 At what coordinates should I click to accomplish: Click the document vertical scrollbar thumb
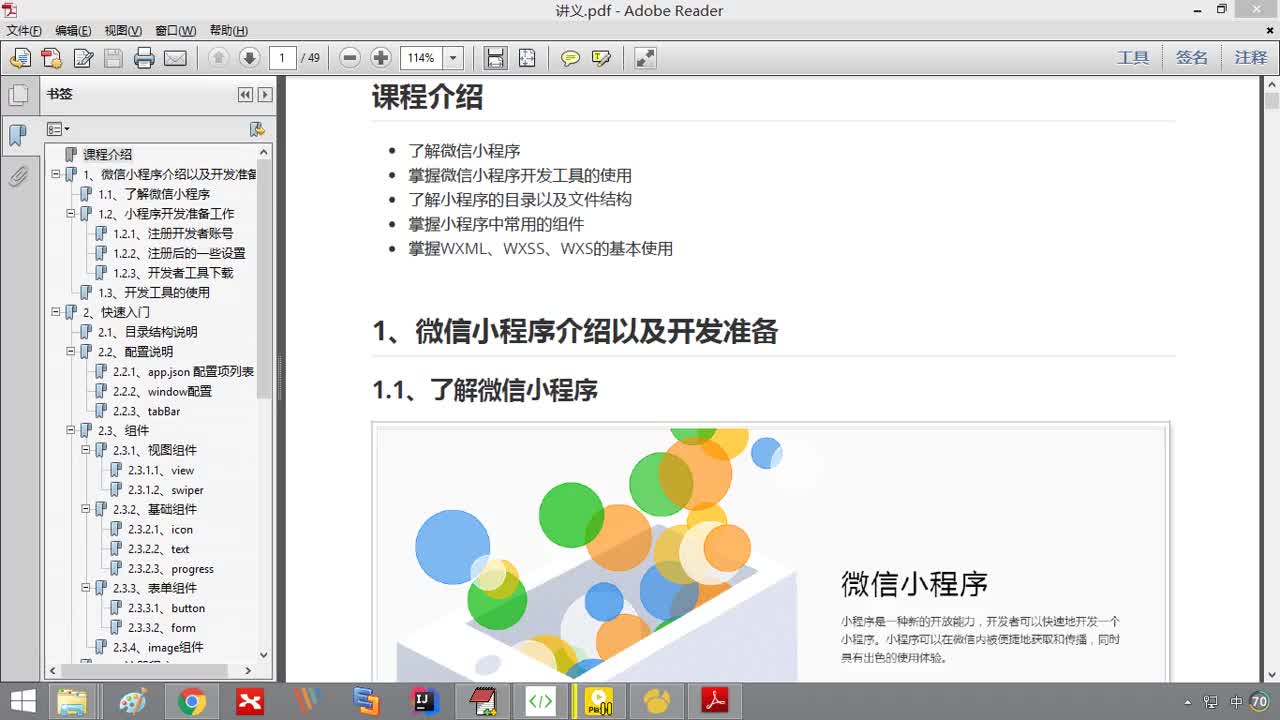tap(1271, 101)
